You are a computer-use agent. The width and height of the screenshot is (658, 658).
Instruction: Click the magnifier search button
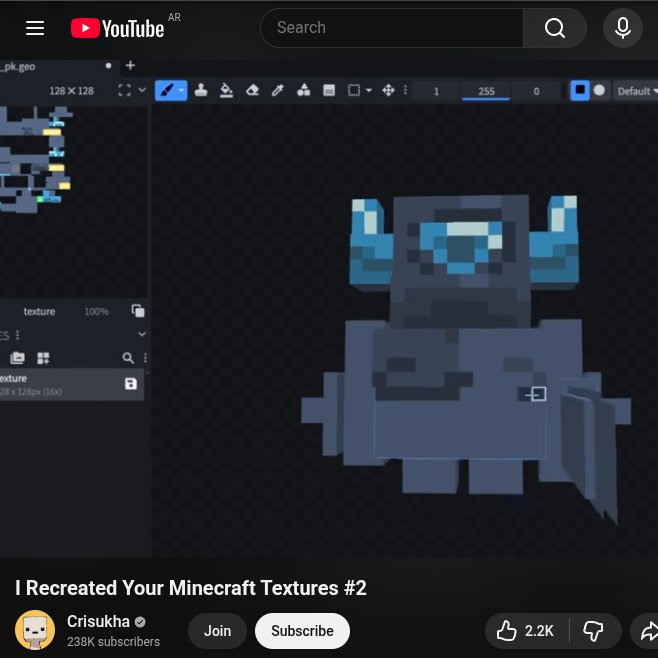point(554,28)
